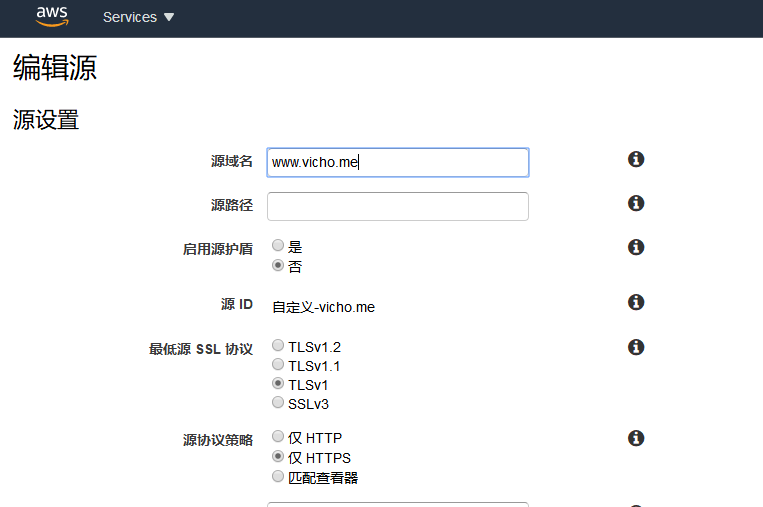
Task: Click info icon next to 源路径 field
Action: click(635, 204)
